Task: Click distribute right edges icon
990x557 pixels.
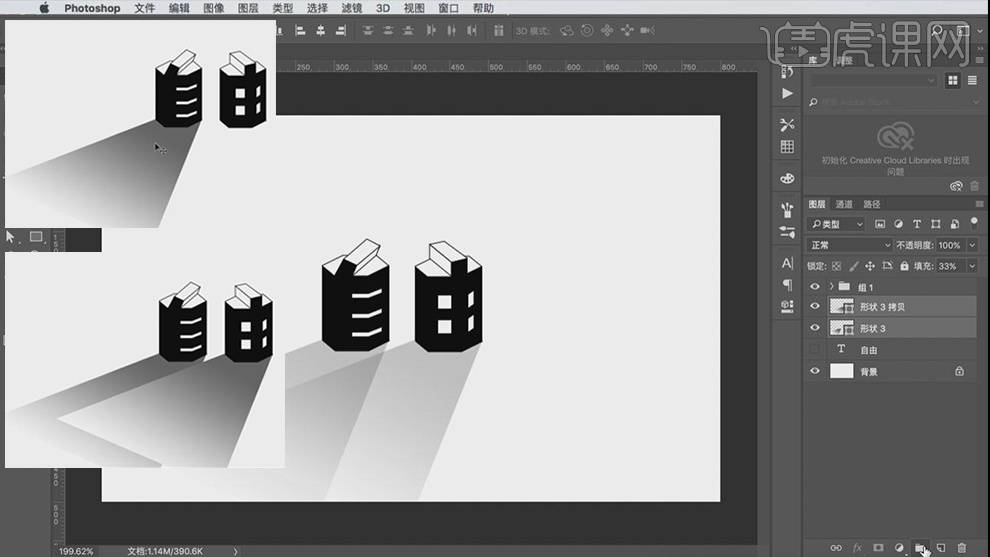Action: [472, 30]
